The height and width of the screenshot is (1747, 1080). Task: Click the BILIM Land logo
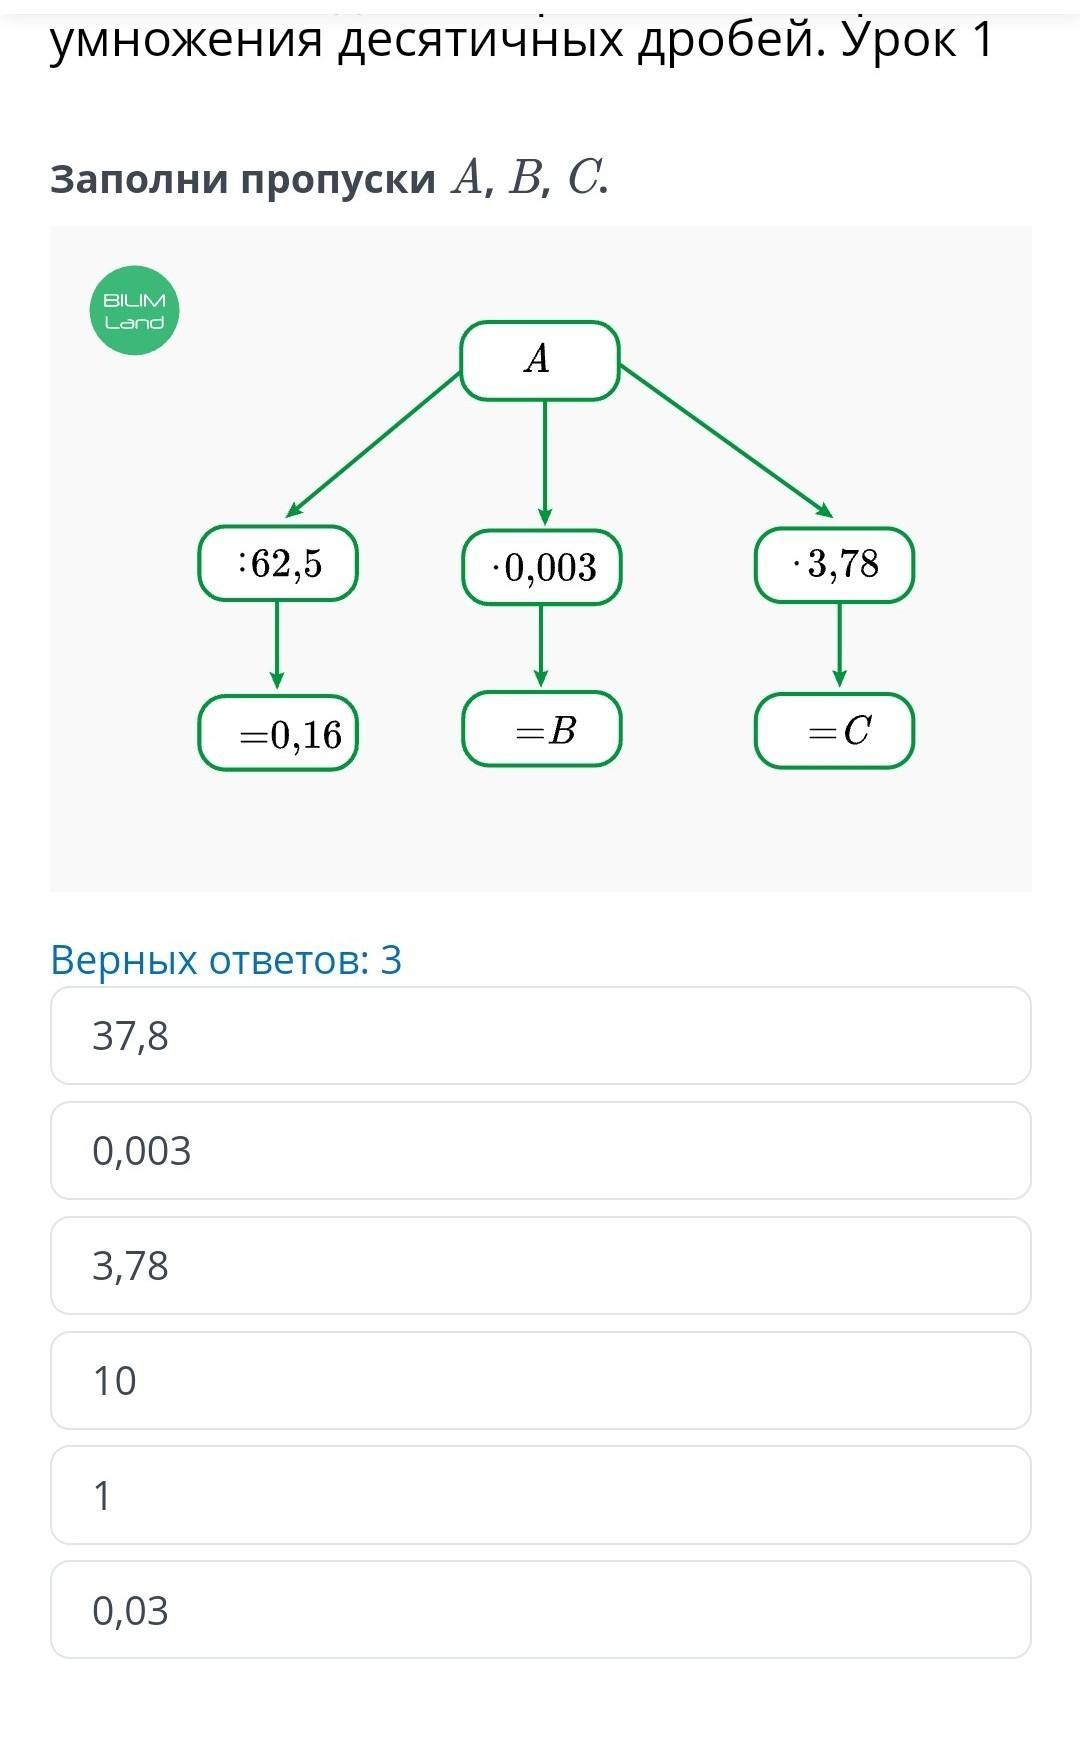pos(134,311)
